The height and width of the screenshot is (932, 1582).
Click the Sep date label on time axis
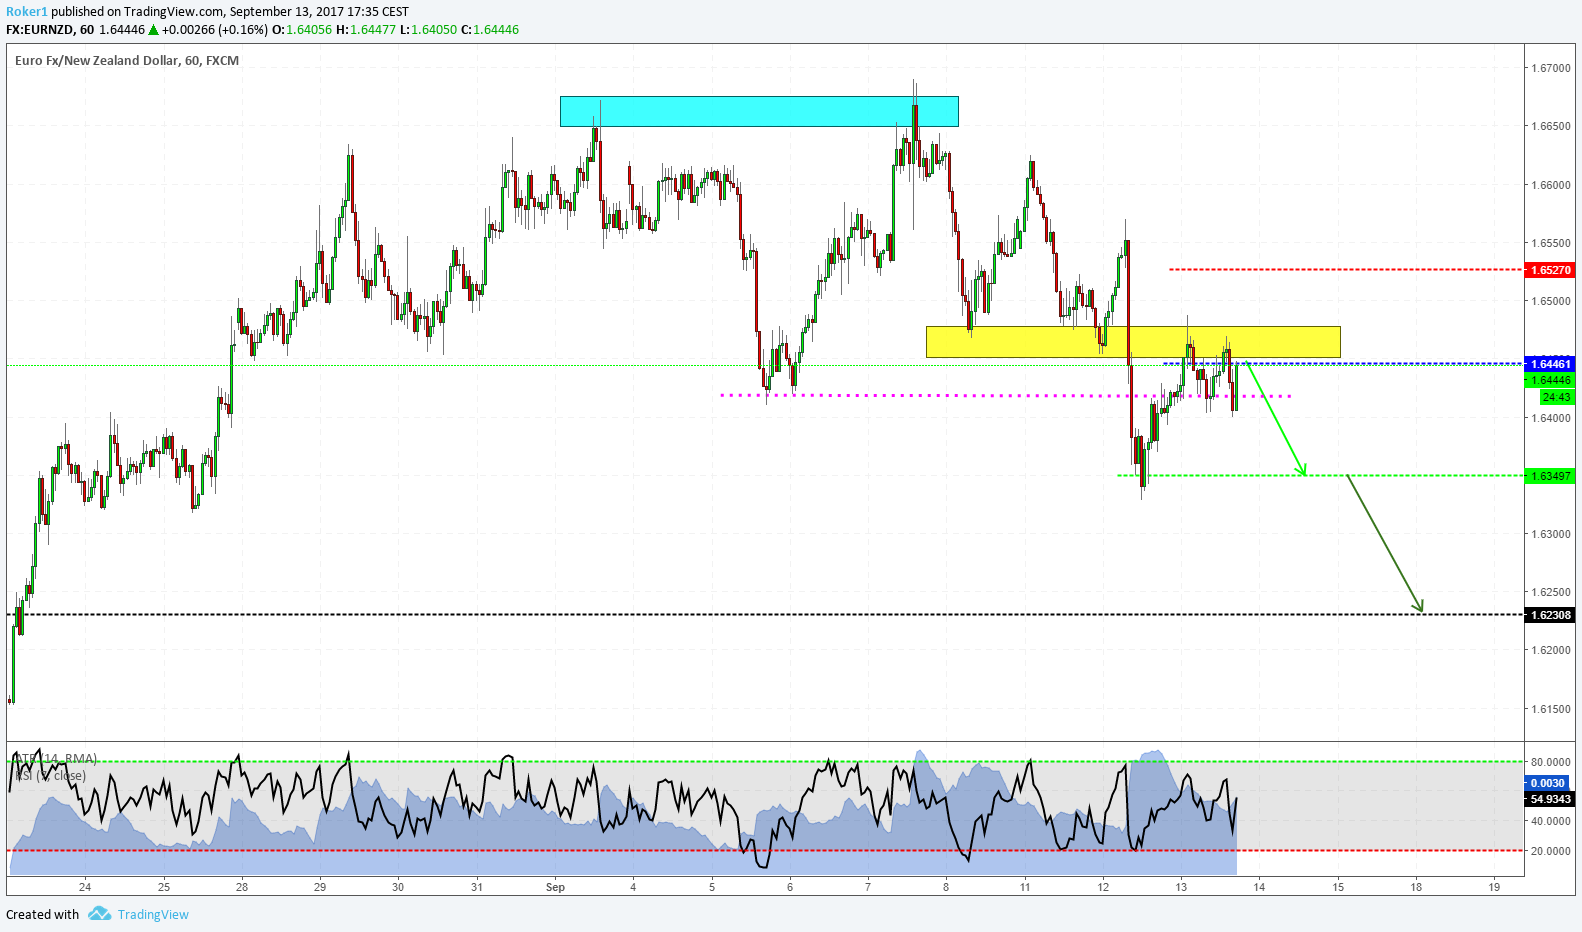tap(556, 887)
